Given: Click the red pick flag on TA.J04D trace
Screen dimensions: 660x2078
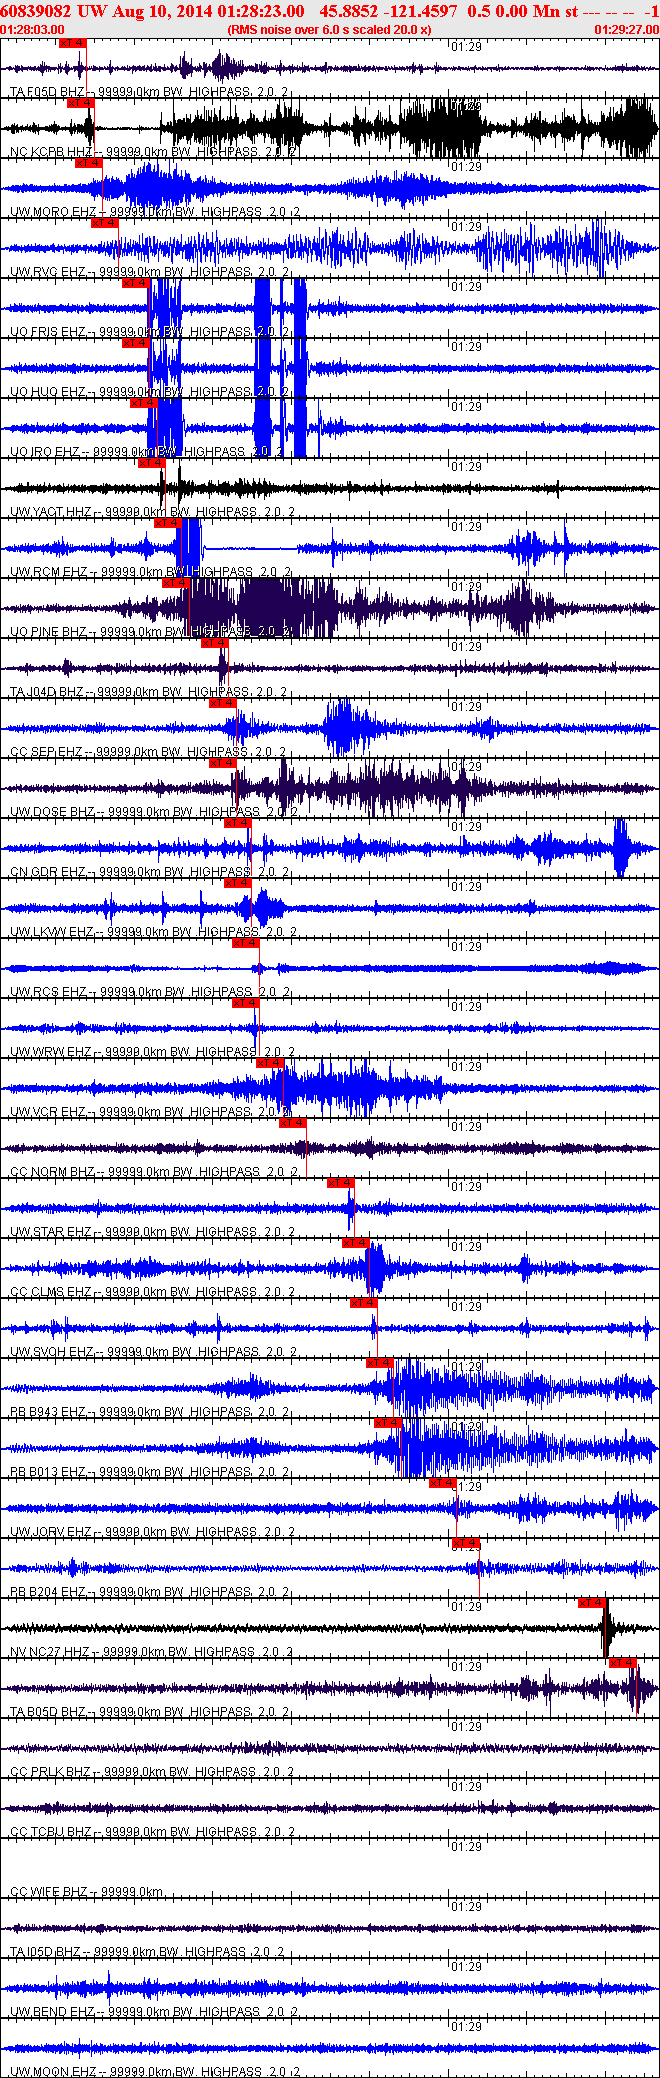Looking at the screenshot, I should pos(214,643).
